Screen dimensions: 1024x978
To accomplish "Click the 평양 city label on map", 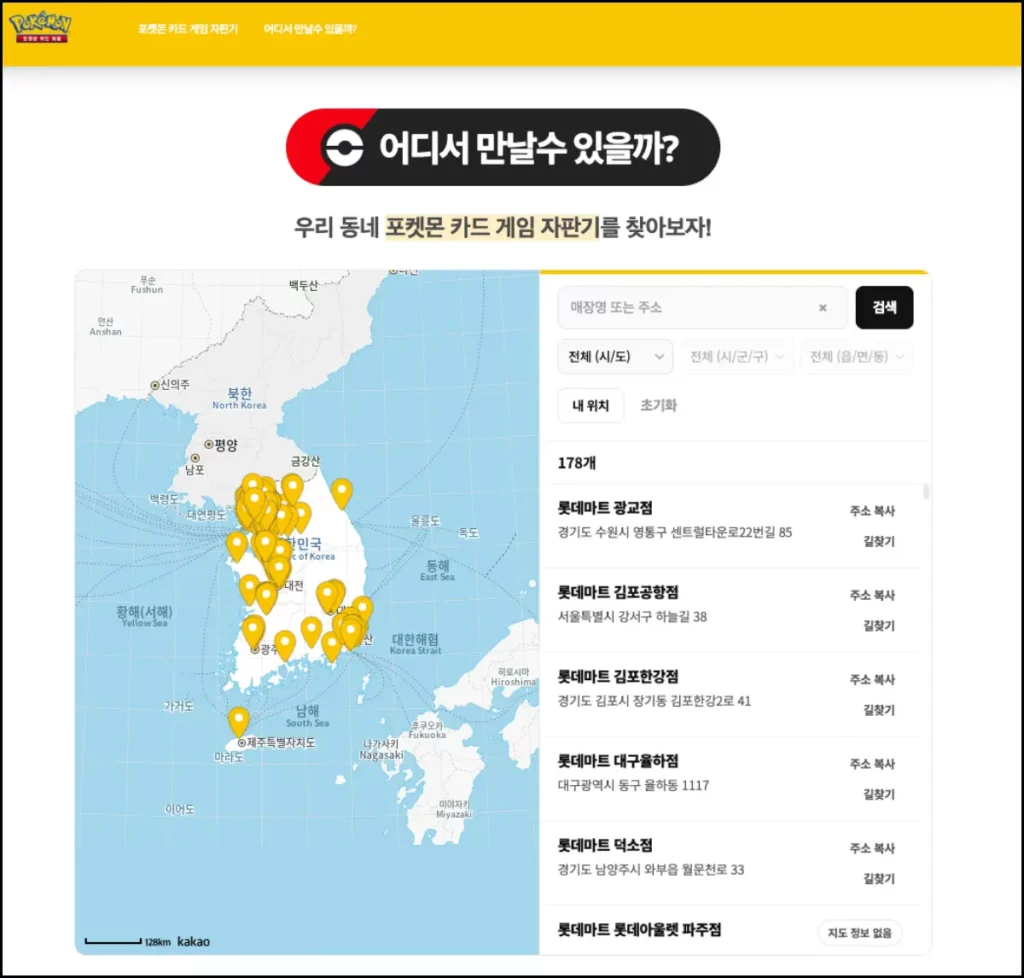I will coord(225,445).
